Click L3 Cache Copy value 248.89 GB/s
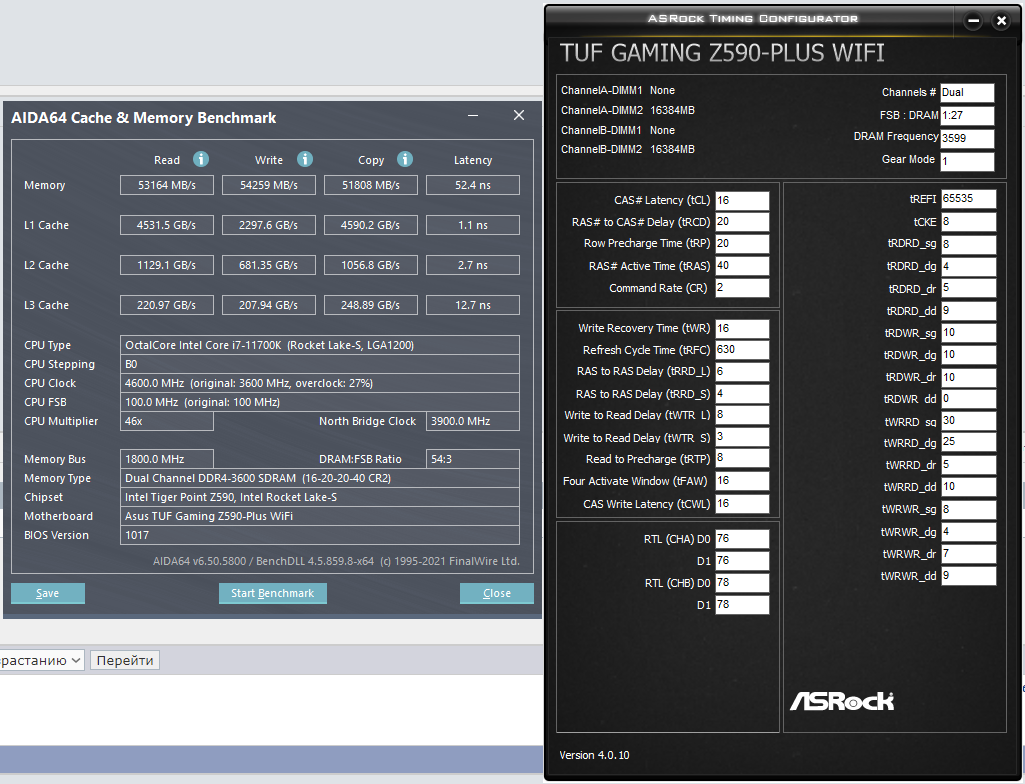The height and width of the screenshot is (784, 1025). 371,305
